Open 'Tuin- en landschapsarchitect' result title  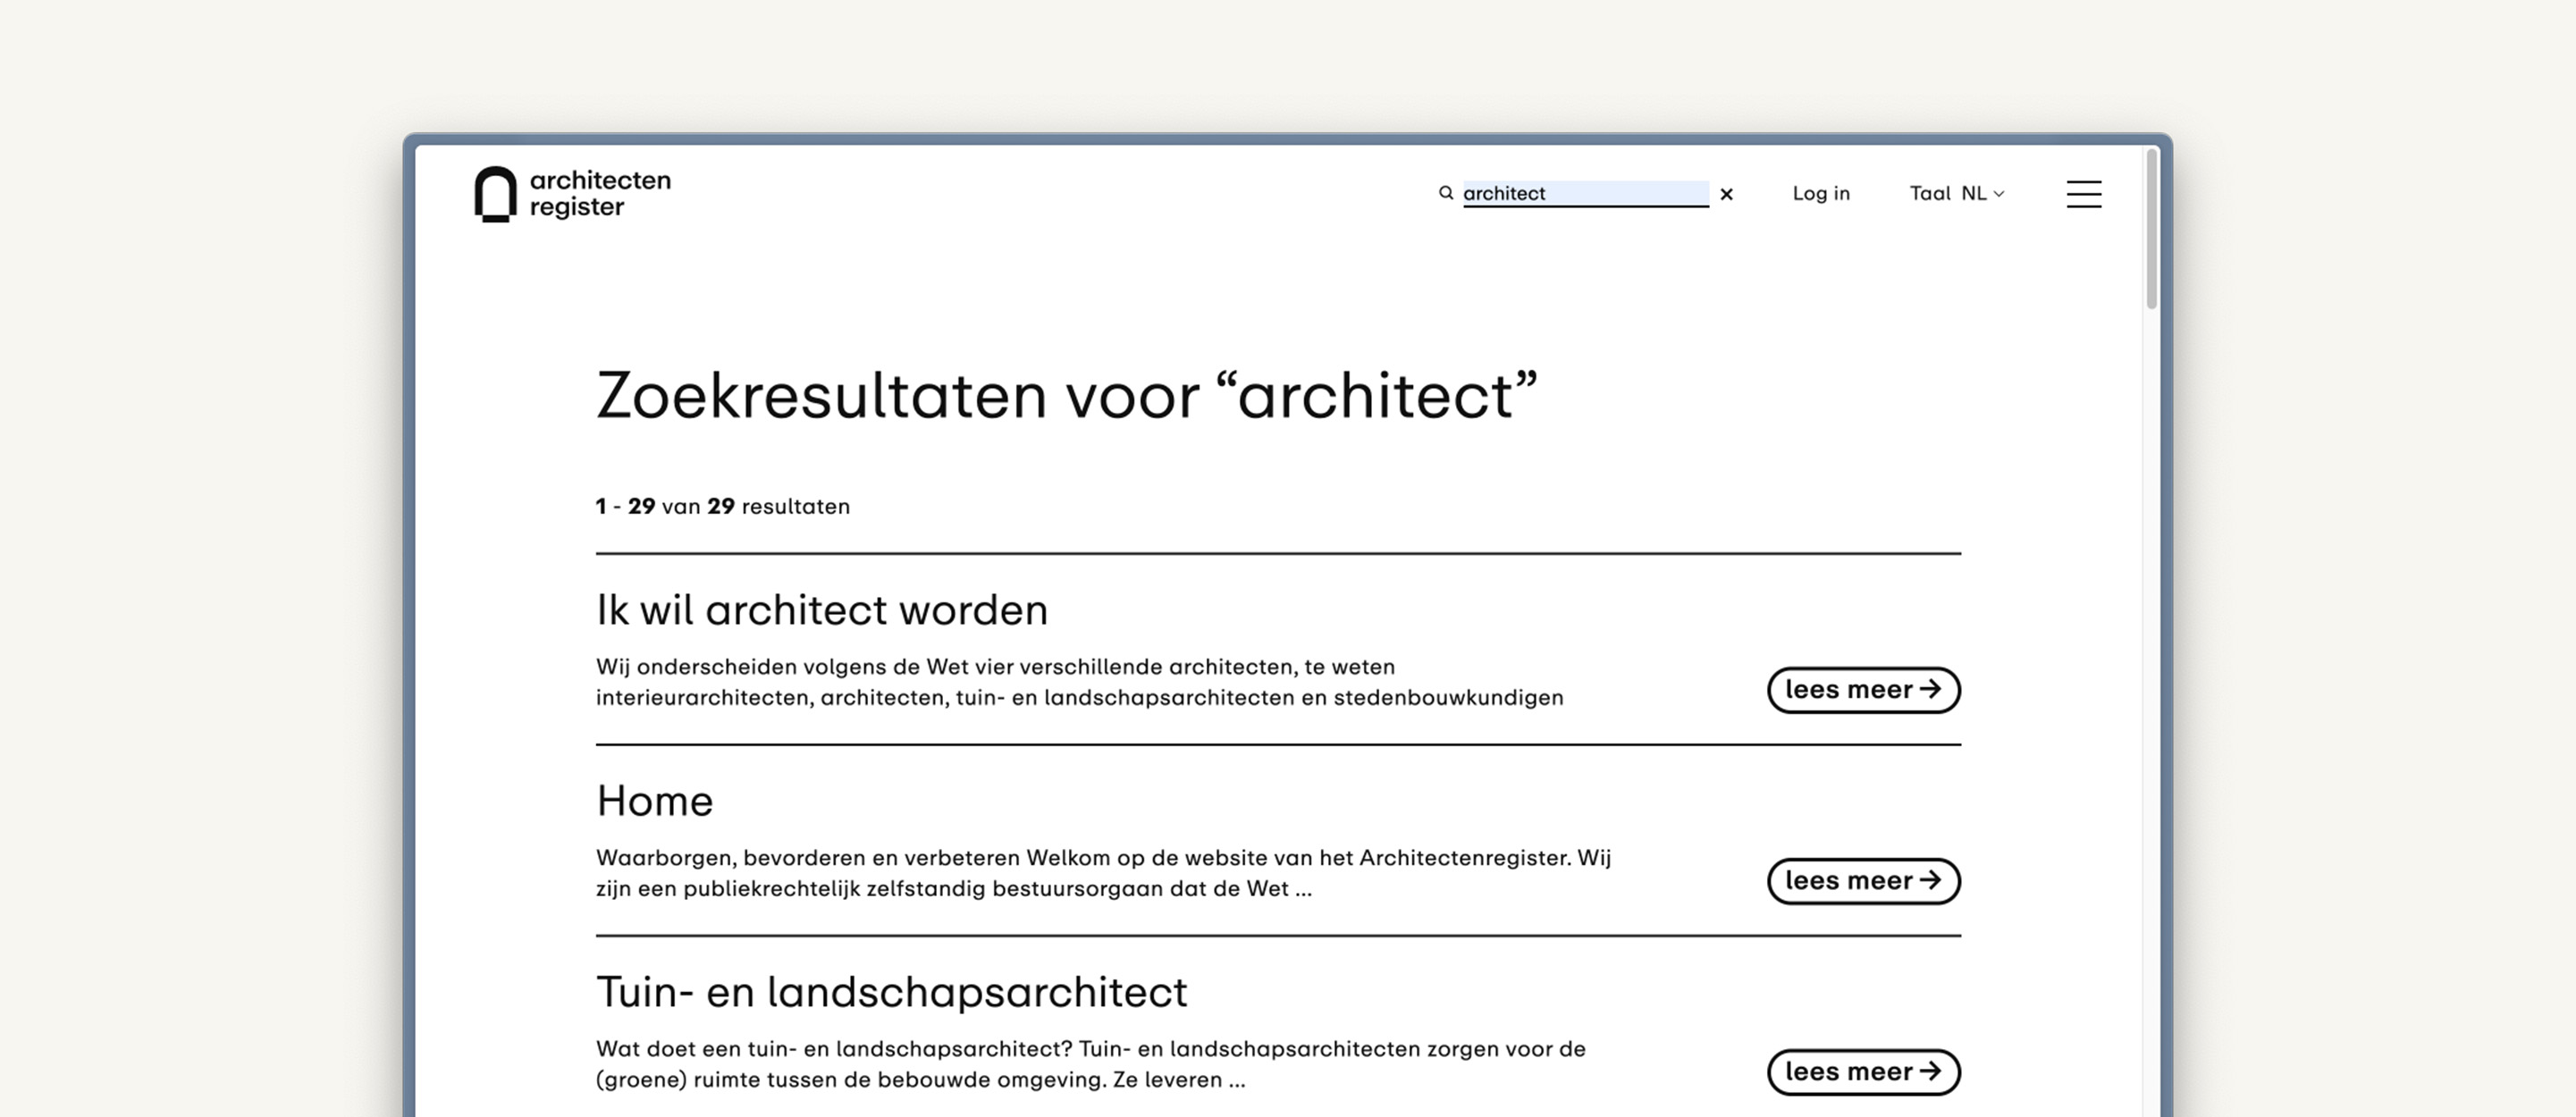coord(892,992)
